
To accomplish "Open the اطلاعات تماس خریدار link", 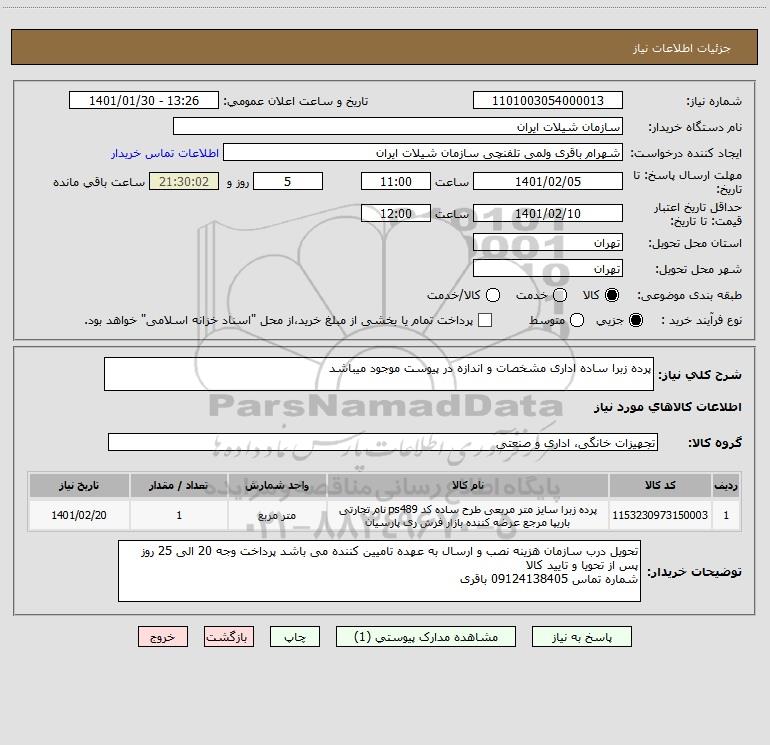I will click(165, 153).
